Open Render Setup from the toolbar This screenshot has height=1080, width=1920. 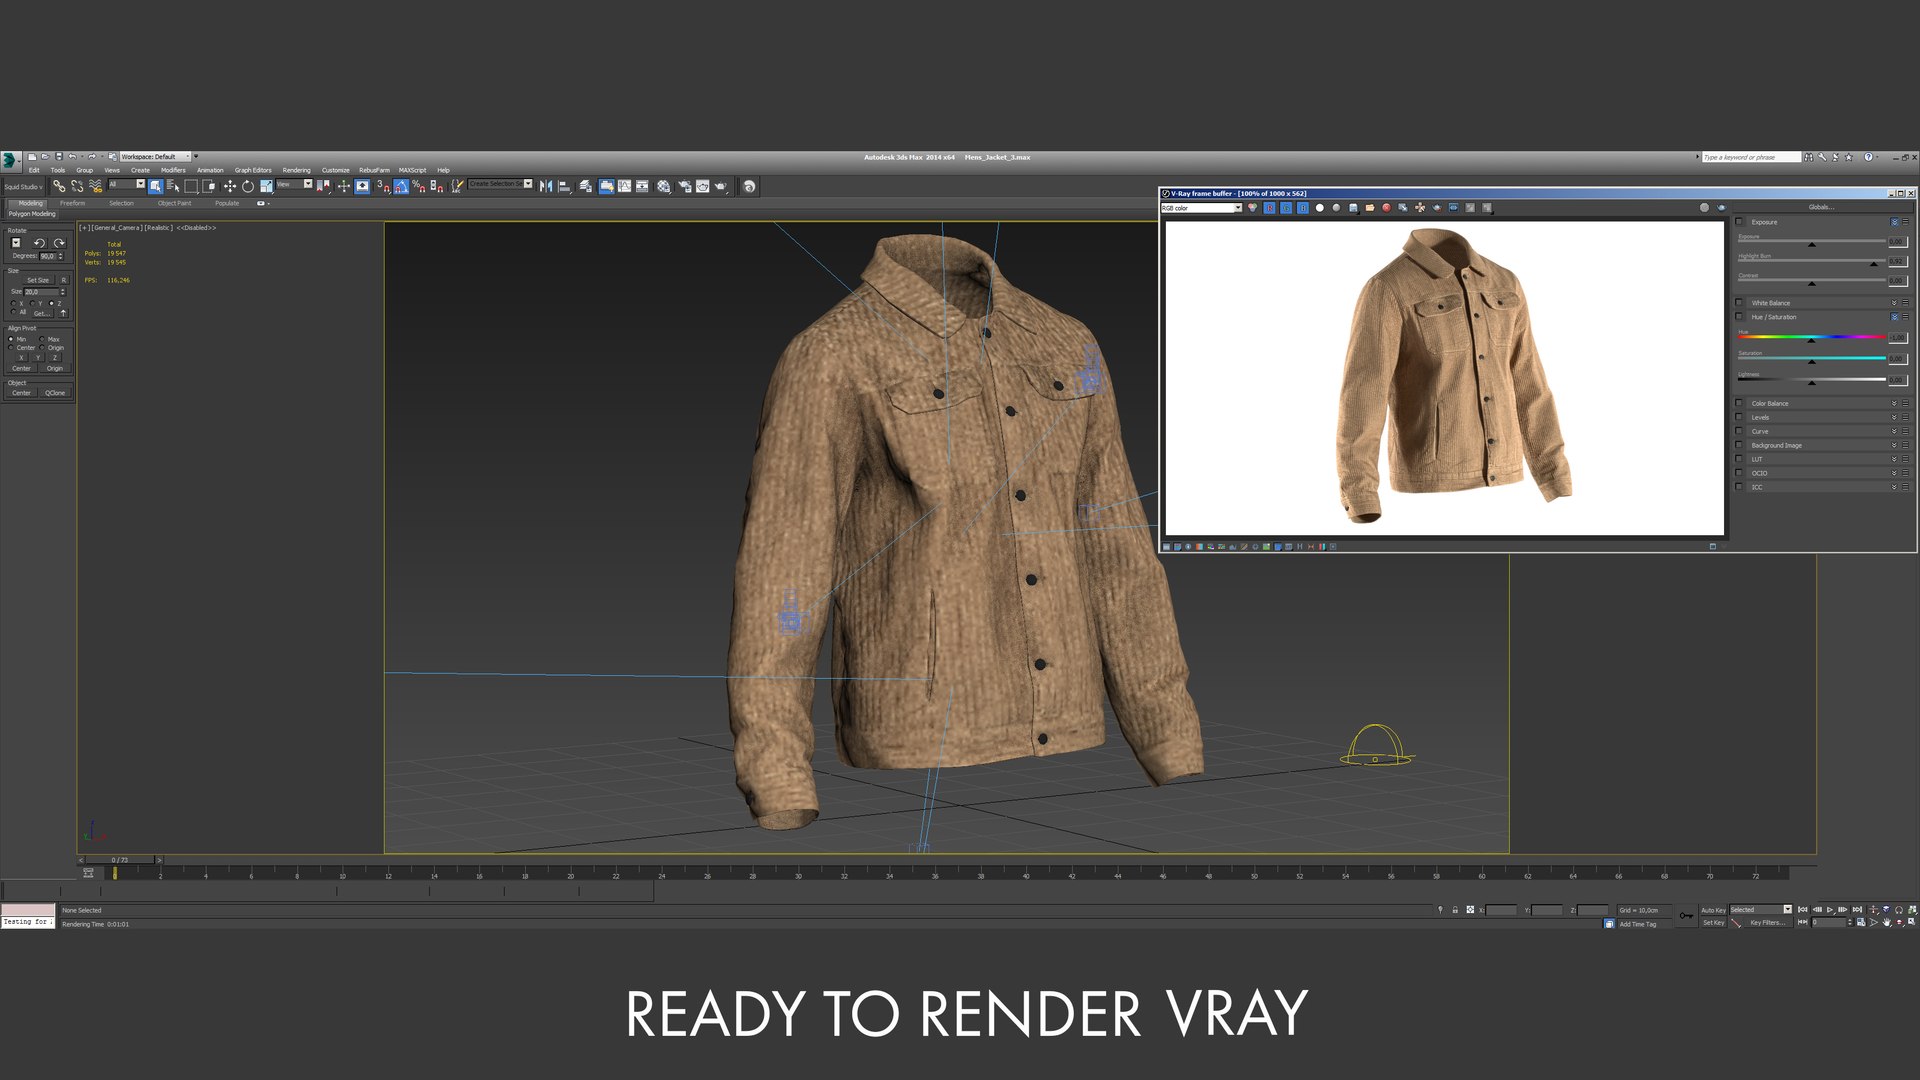point(685,186)
